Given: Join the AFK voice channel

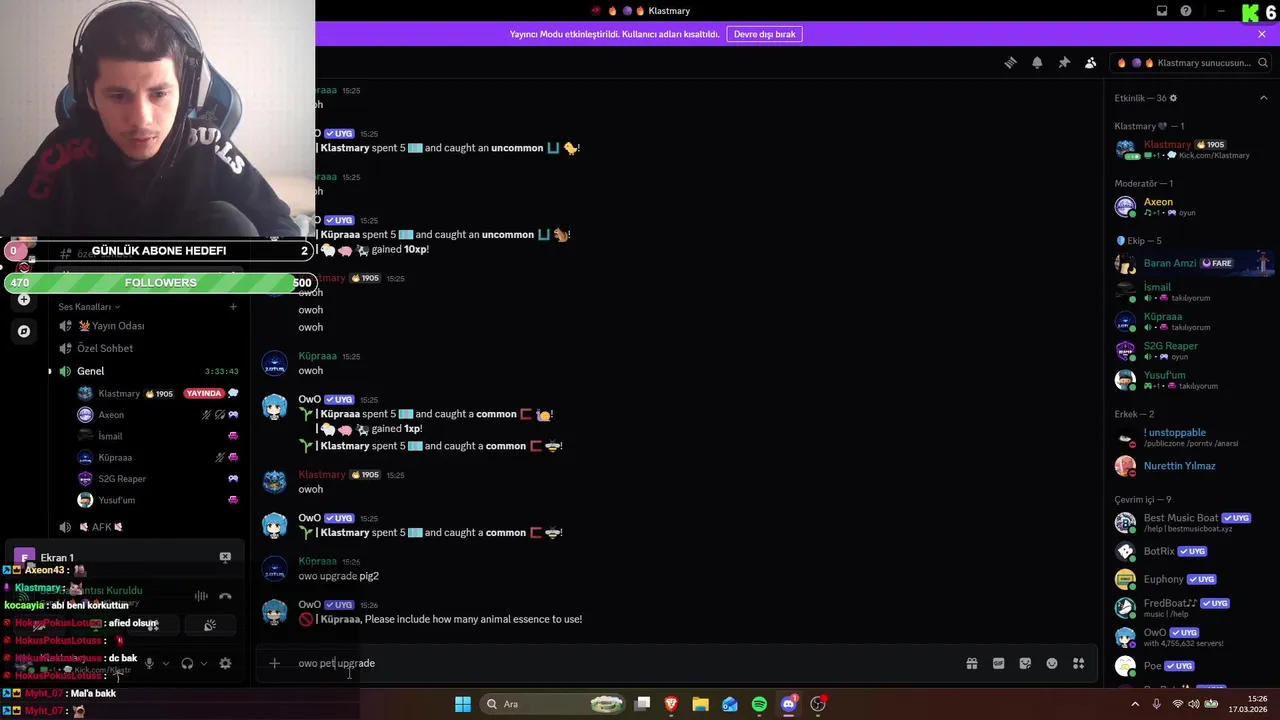Looking at the screenshot, I should [x=148, y=527].
